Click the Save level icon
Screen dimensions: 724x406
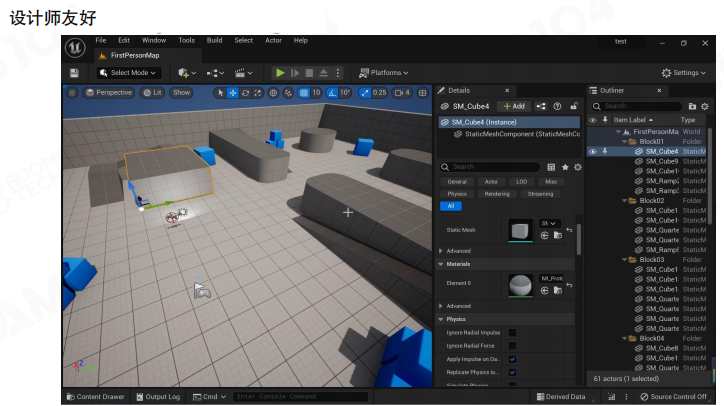(74, 73)
